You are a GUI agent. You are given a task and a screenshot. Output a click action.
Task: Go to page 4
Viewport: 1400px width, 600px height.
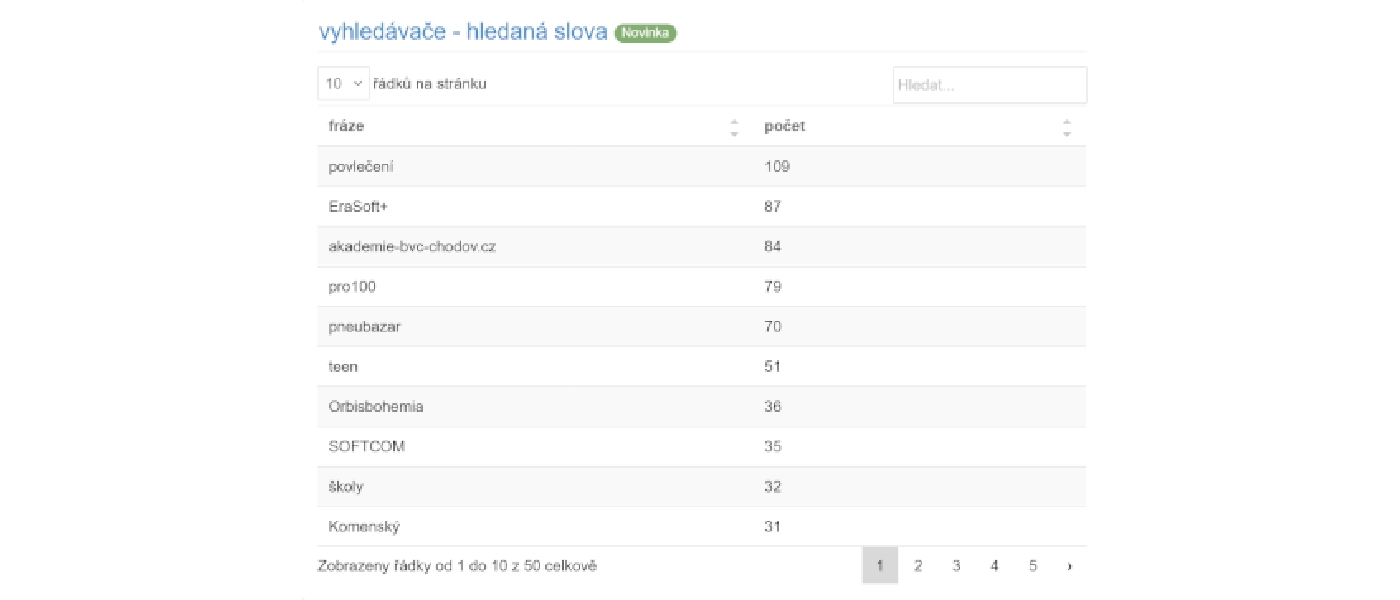(x=994, y=566)
